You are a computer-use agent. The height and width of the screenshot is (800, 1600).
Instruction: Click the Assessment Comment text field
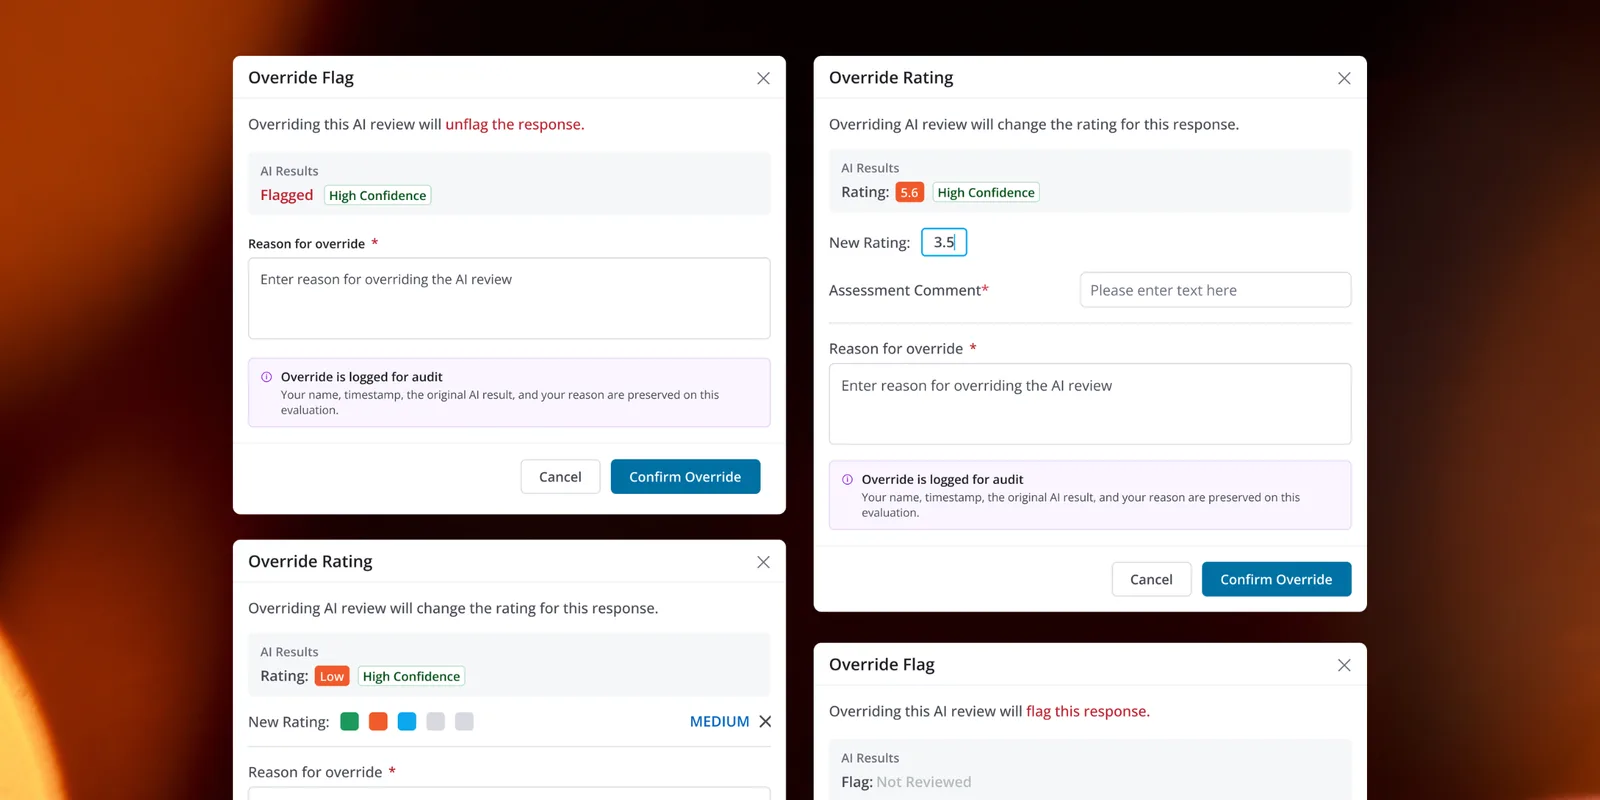pyautogui.click(x=1215, y=290)
